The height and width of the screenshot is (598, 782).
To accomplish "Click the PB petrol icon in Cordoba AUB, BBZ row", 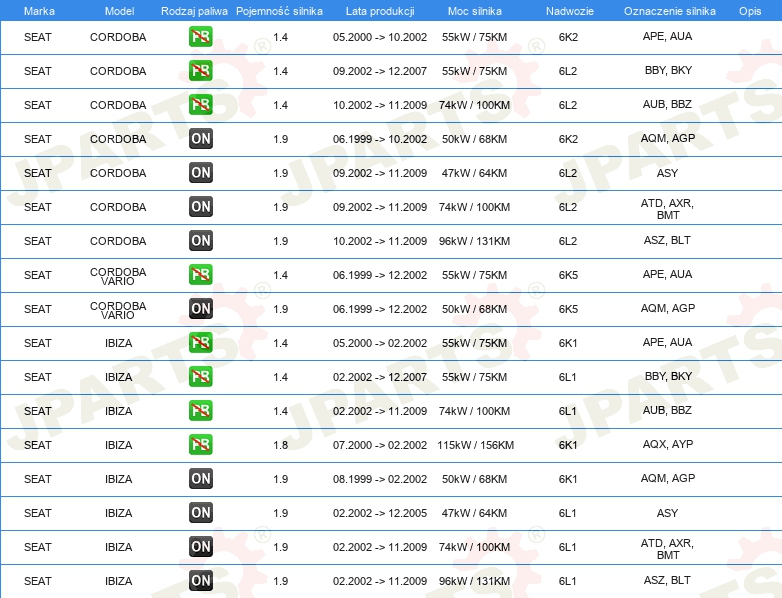I will pos(200,105).
